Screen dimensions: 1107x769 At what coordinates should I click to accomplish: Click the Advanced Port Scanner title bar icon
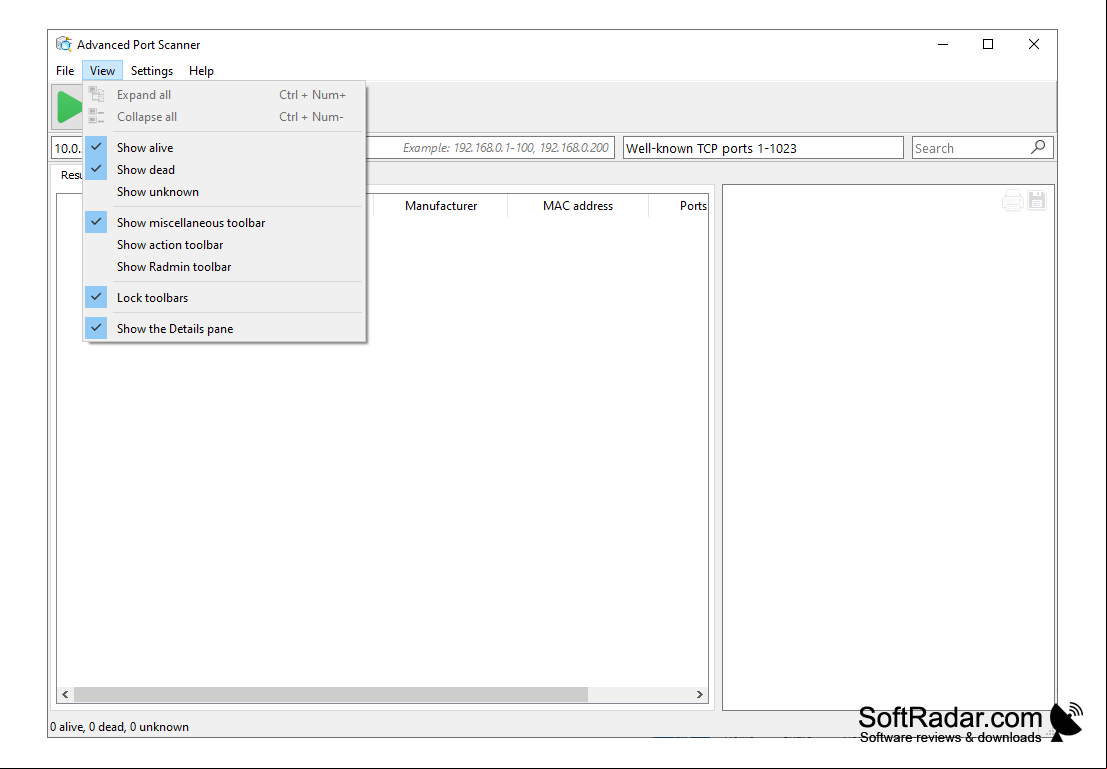(x=64, y=44)
